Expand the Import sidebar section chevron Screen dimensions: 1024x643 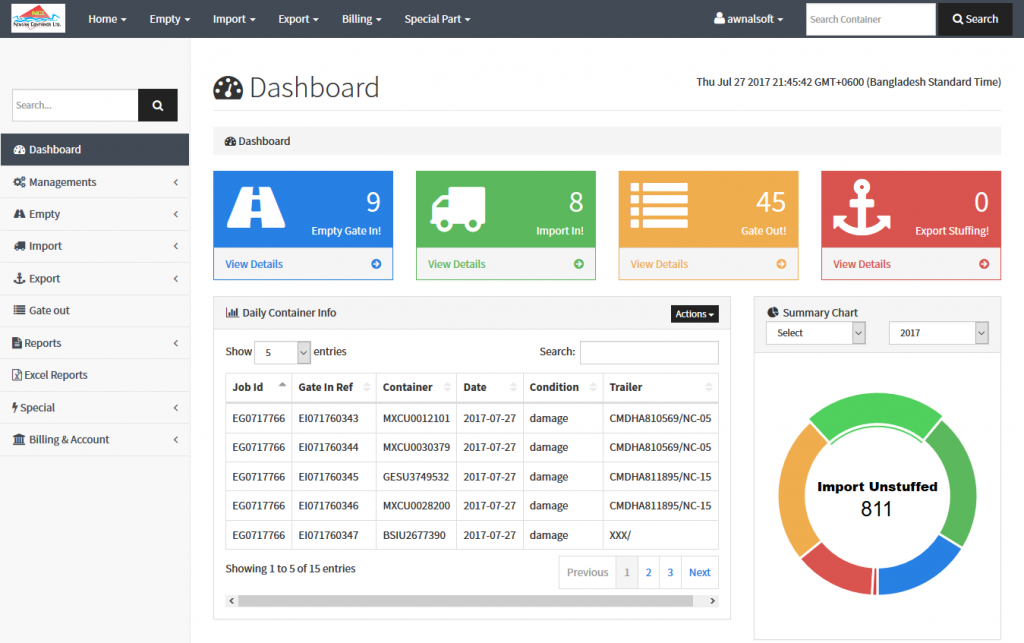(x=176, y=246)
